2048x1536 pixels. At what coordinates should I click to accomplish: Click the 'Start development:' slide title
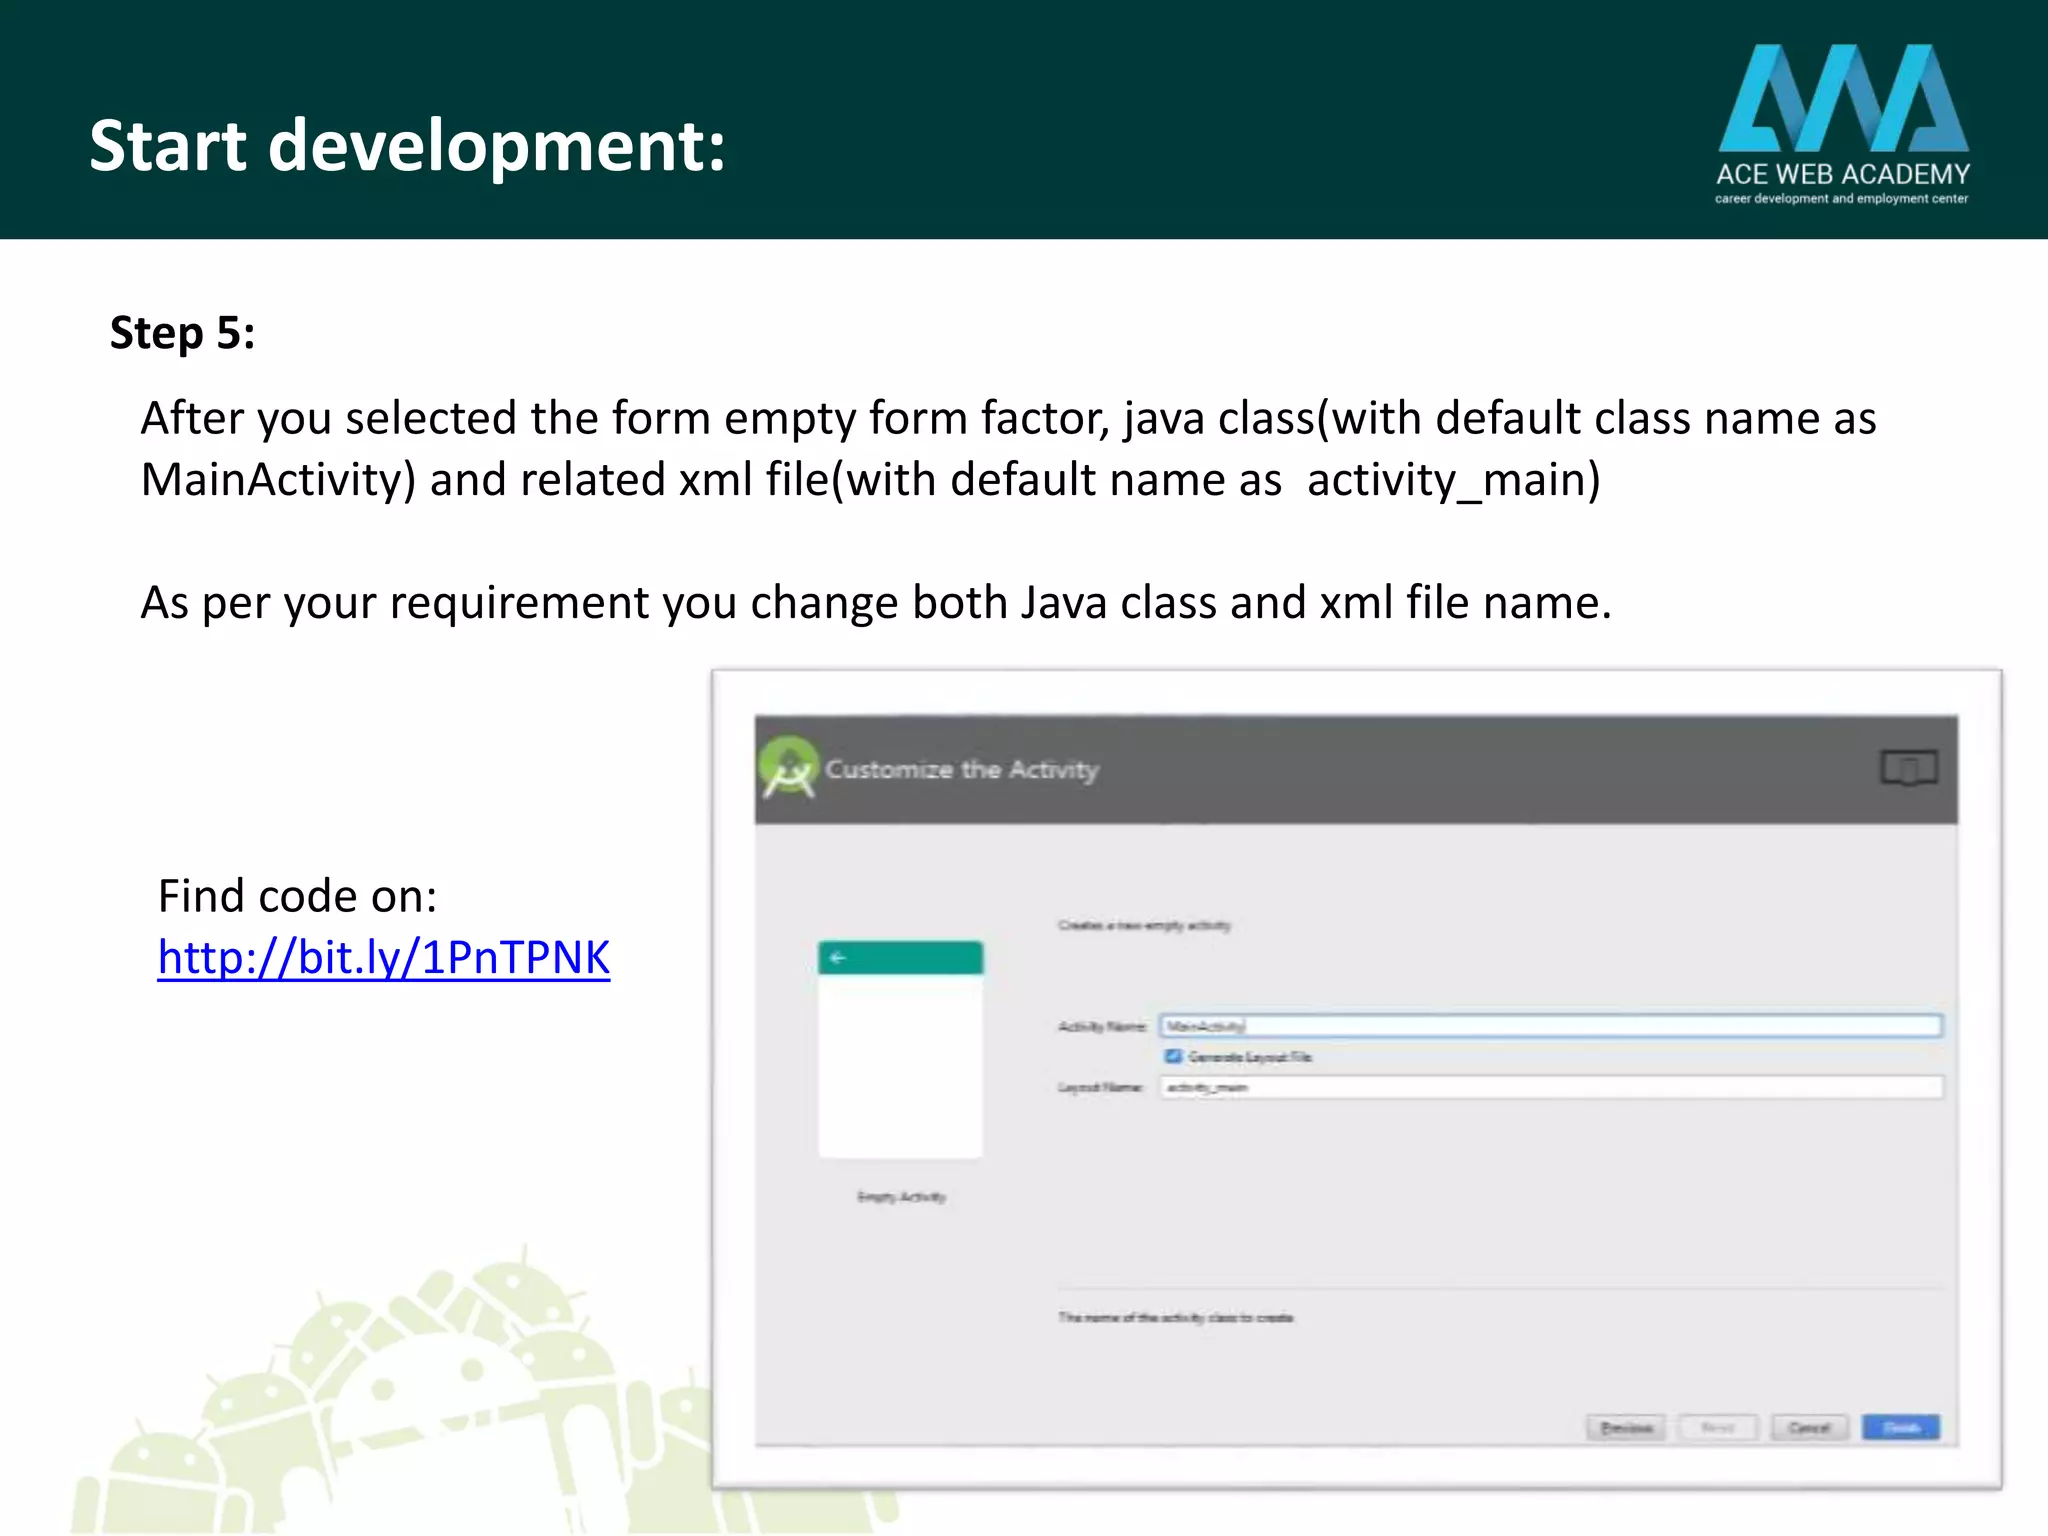point(407,146)
